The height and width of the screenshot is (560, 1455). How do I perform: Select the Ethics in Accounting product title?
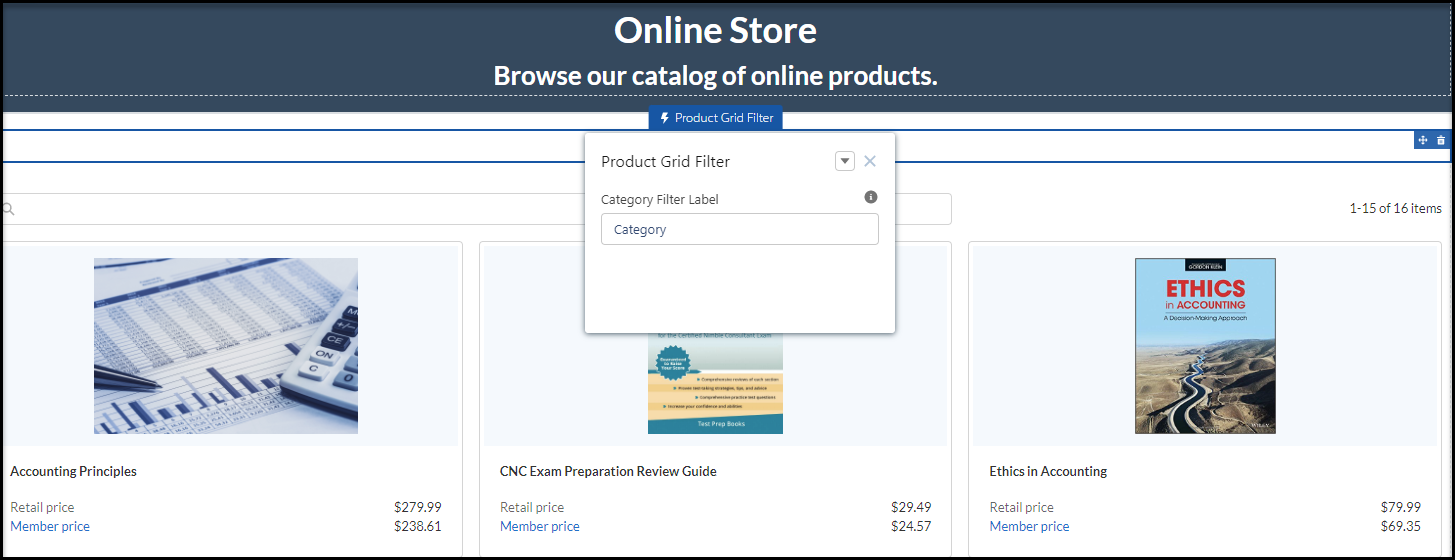1048,471
